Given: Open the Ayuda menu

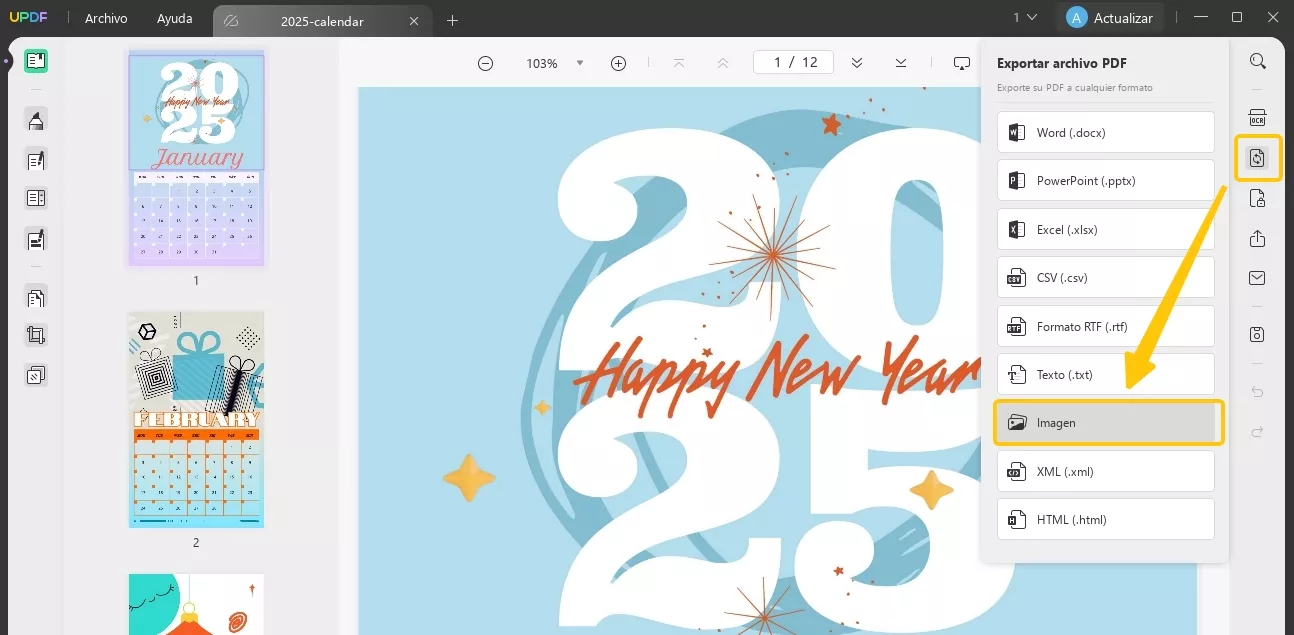Looking at the screenshot, I should 174,18.
